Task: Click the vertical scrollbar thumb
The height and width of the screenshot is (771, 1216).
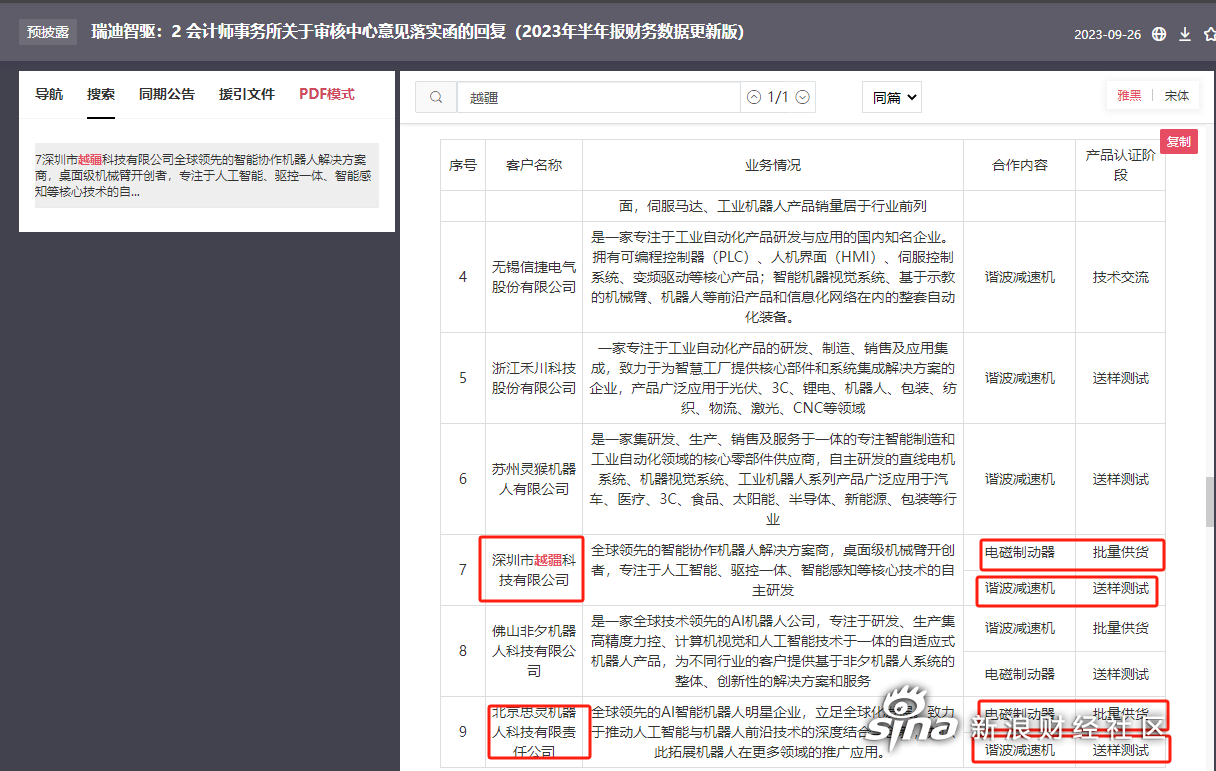Action: click(1210, 501)
